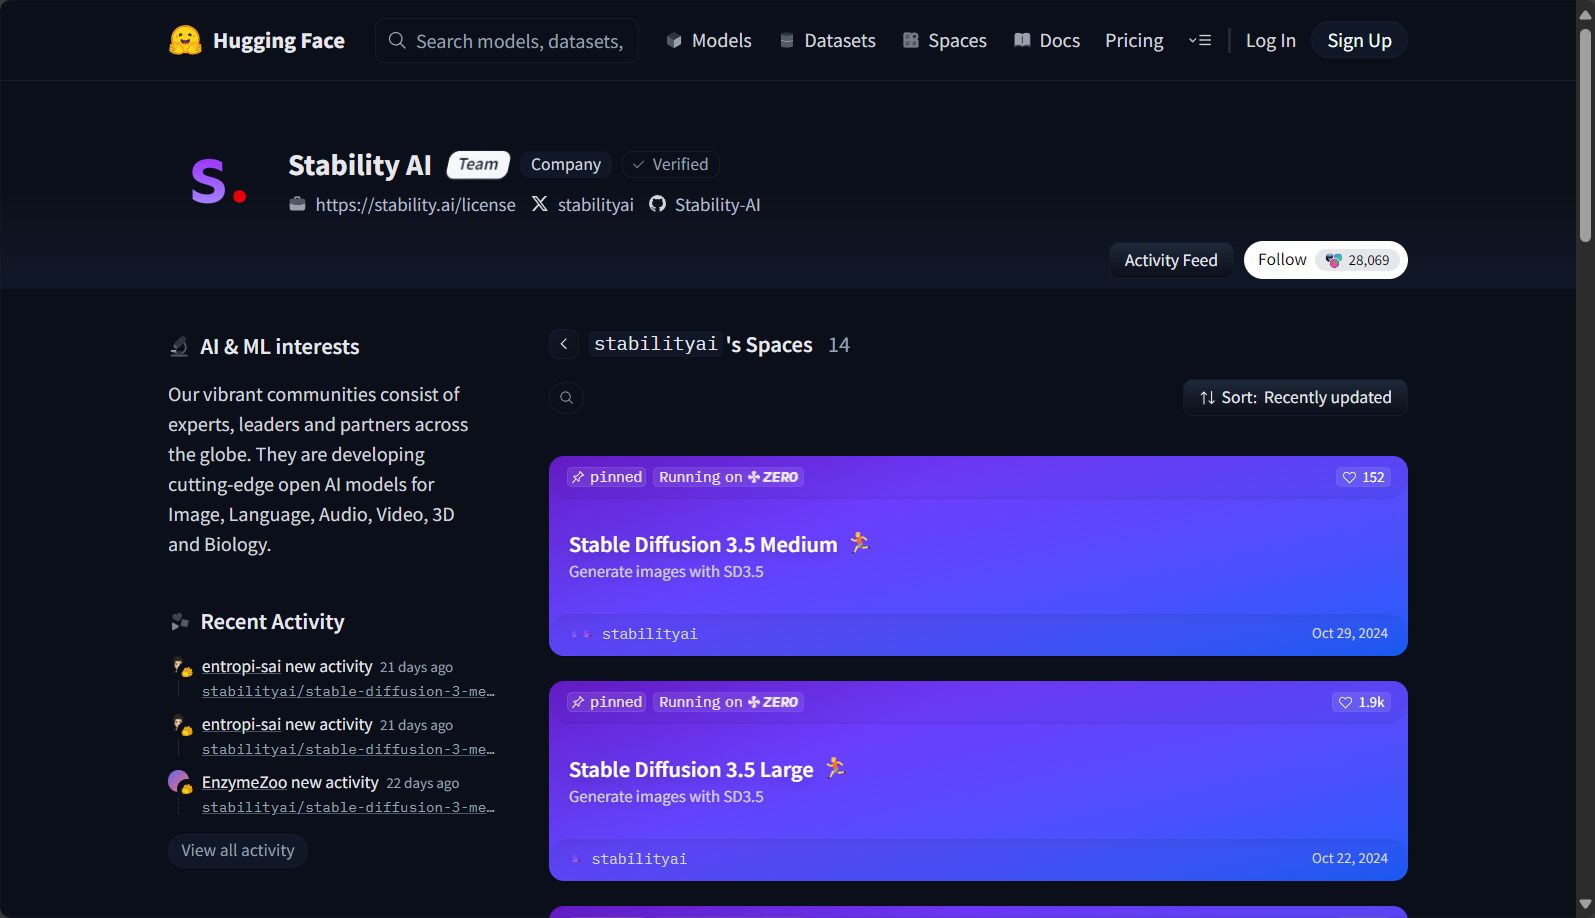Click the pinned tag on SD 3.5 Medium

tap(607, 477)
